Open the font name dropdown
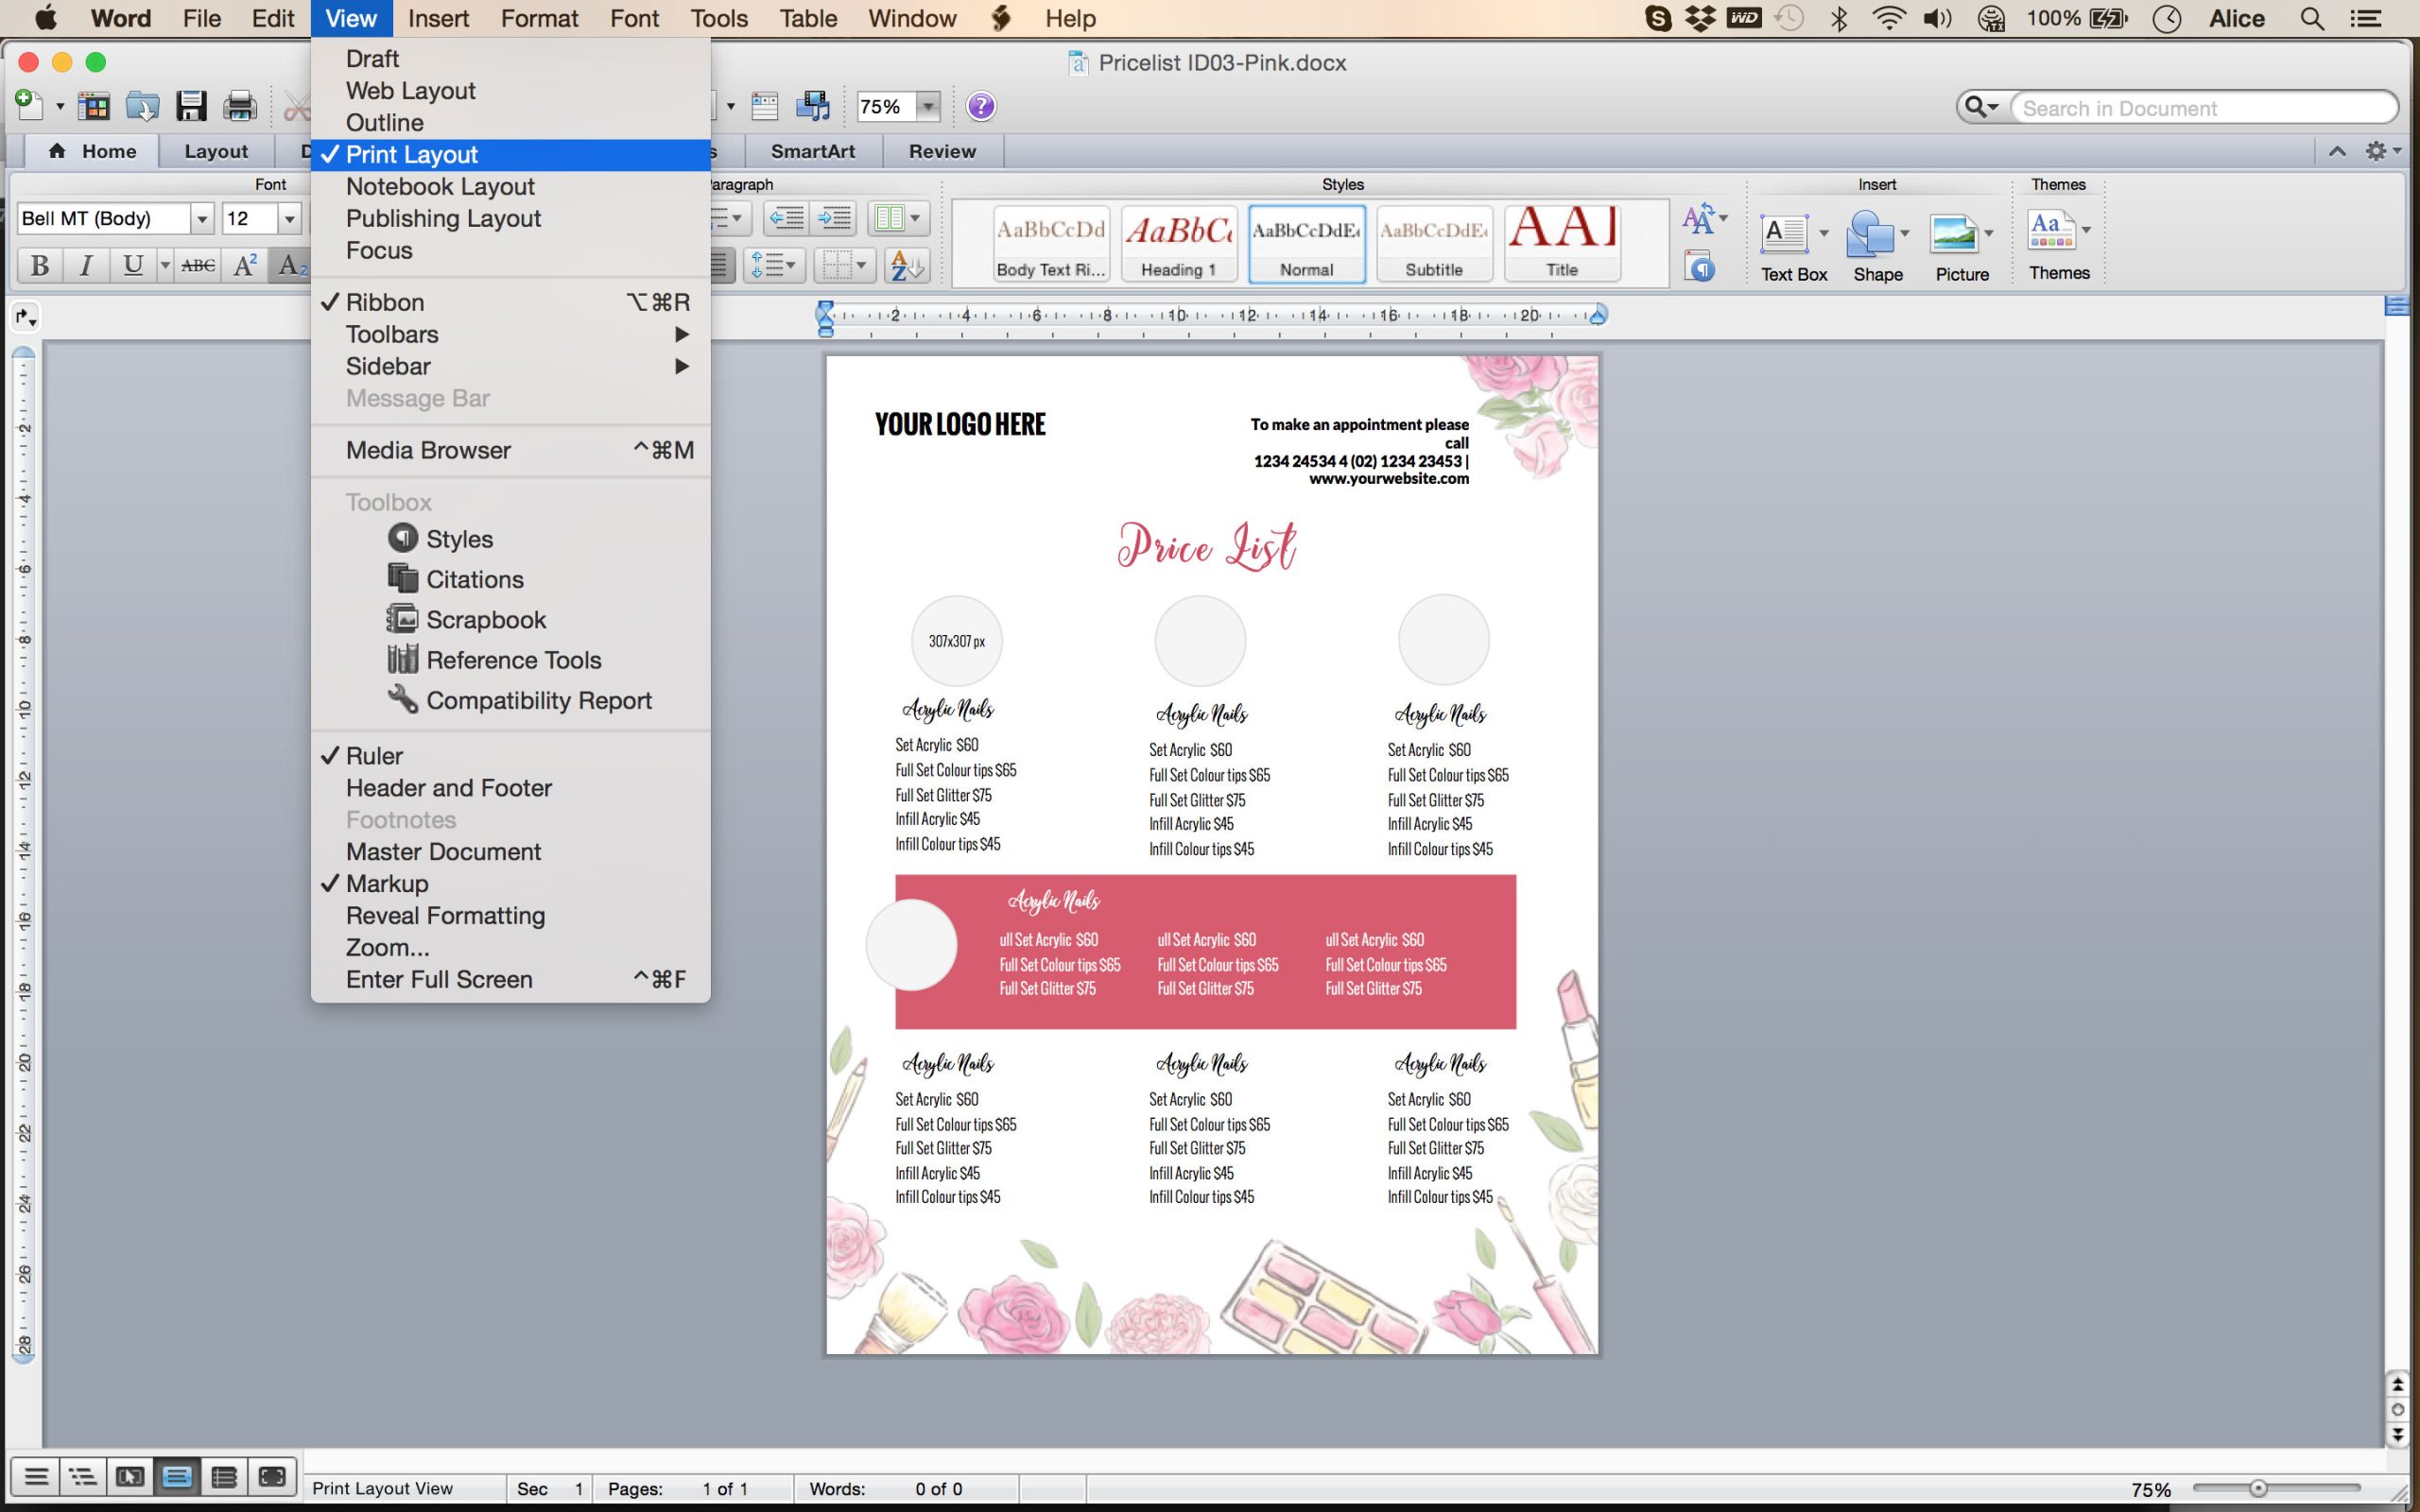 [202, 219]
